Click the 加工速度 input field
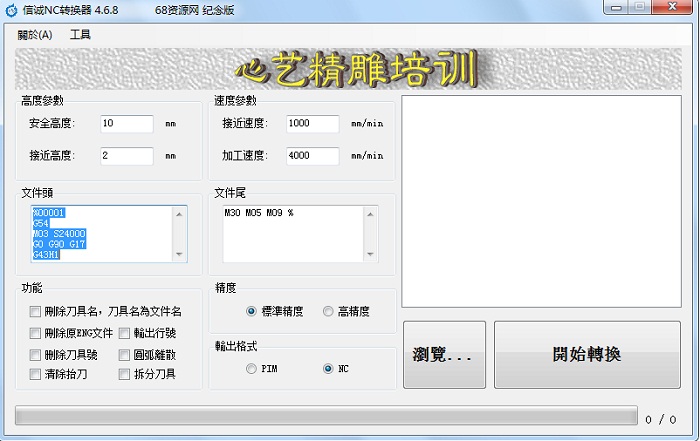Screen dimensions: 700x441 (312, 156)
